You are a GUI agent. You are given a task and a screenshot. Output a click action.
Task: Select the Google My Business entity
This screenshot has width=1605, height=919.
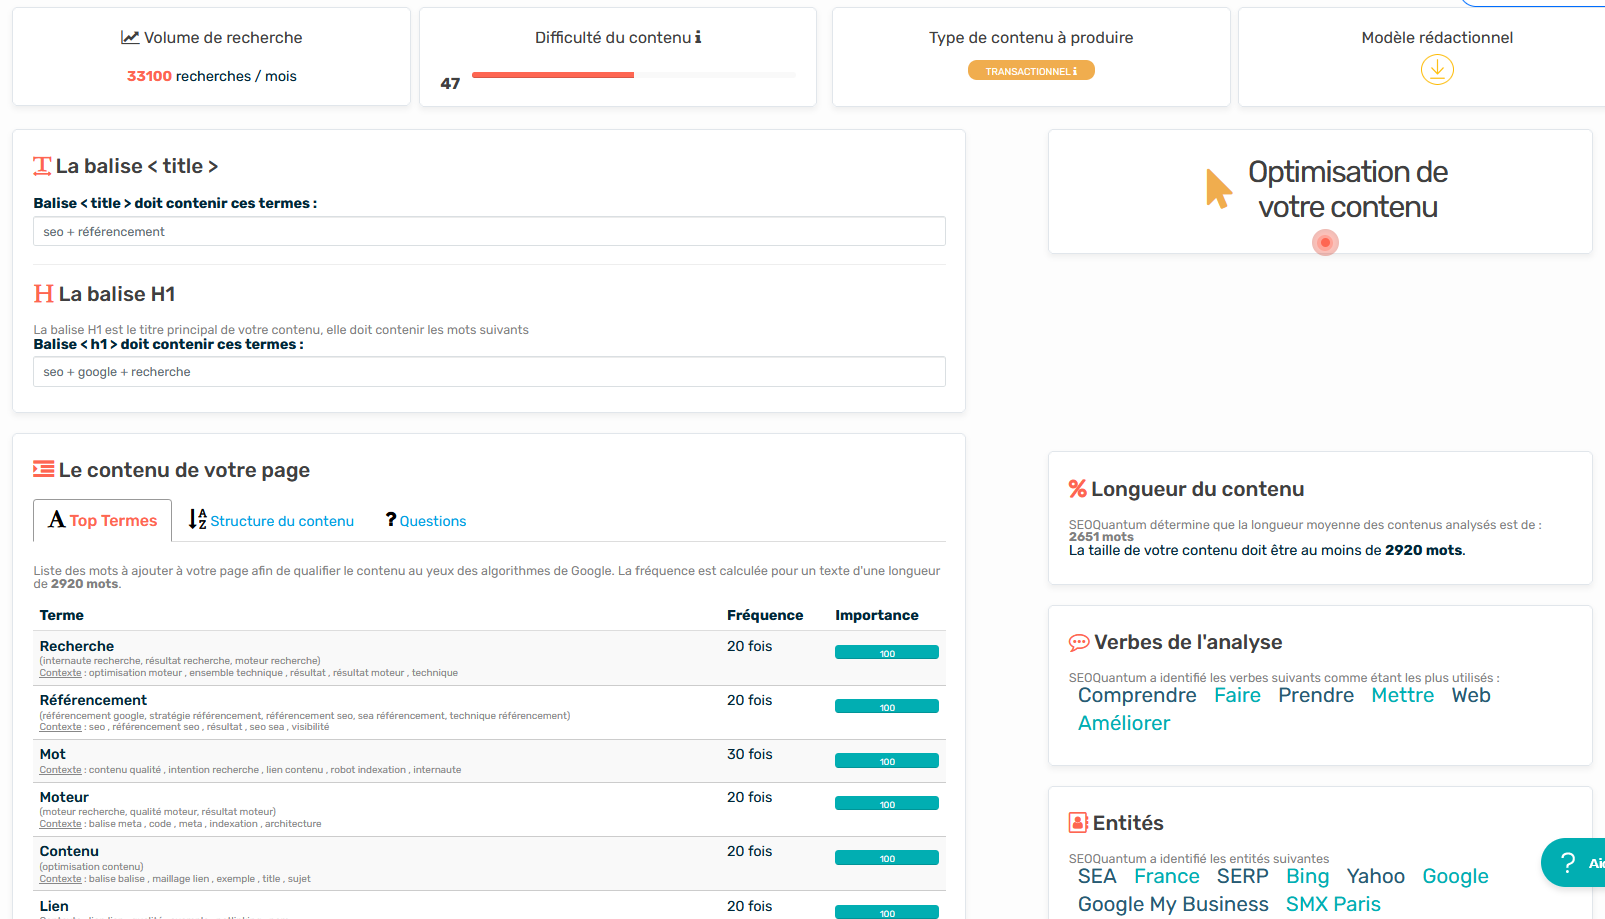coord(1172,904)
